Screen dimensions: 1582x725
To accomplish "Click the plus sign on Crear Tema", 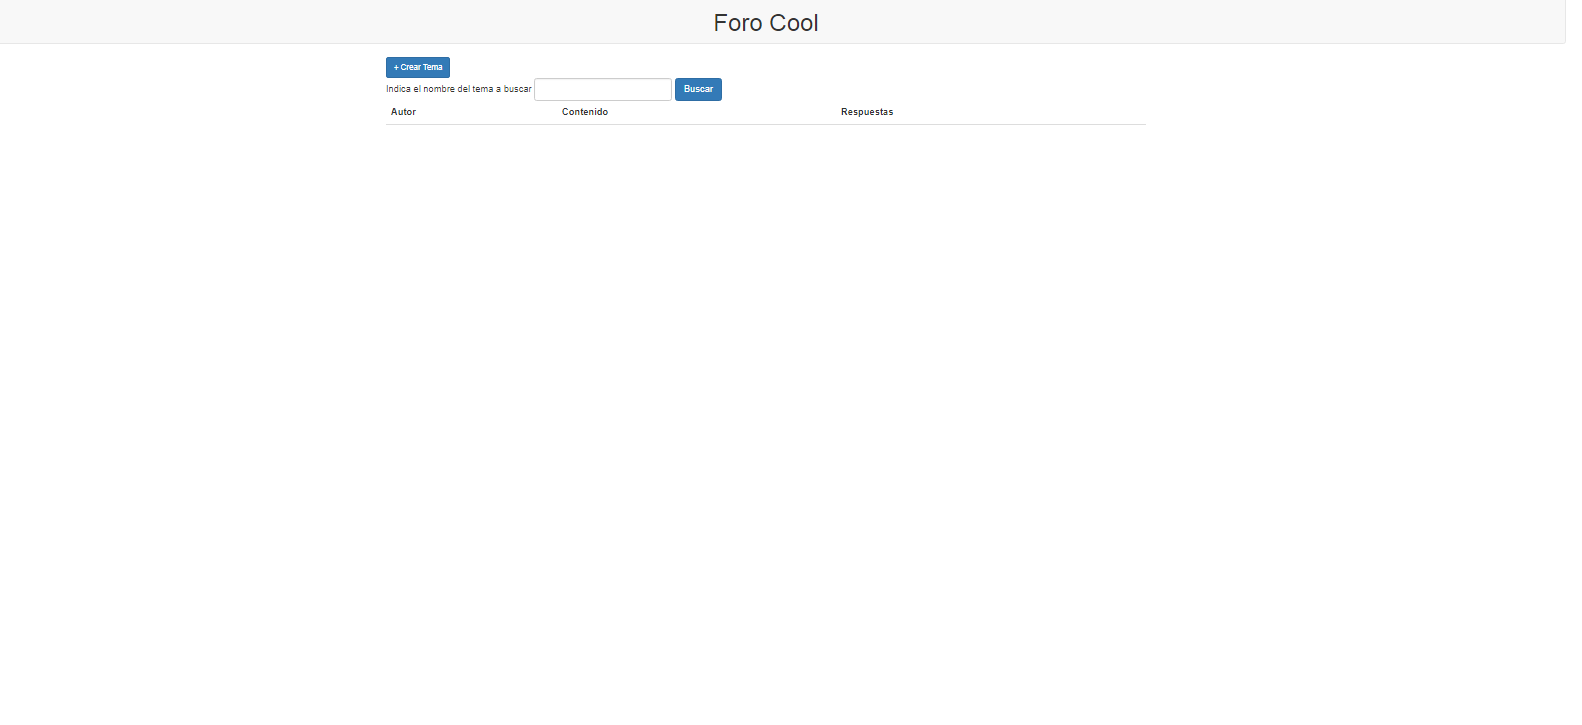I will pyautogui.click(x=396, y=67).
